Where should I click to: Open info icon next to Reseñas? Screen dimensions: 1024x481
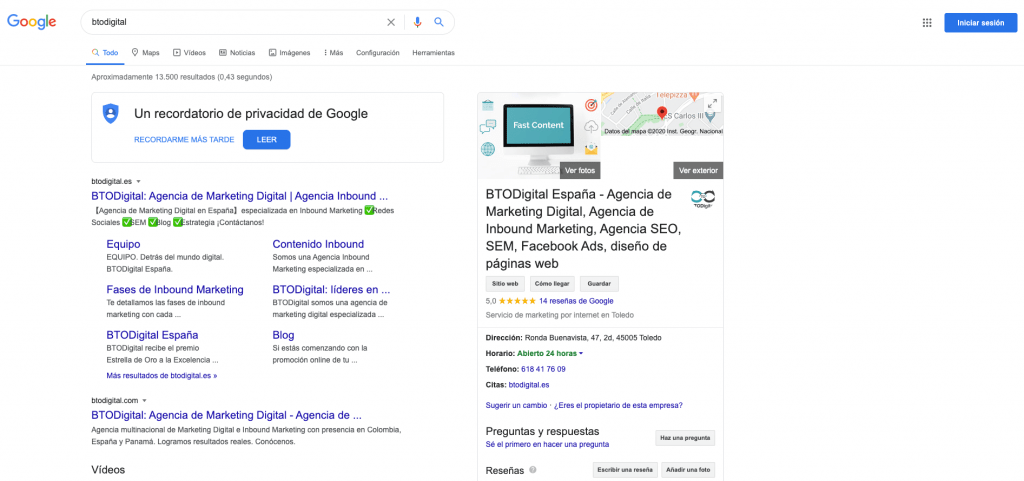pos(533,470)
